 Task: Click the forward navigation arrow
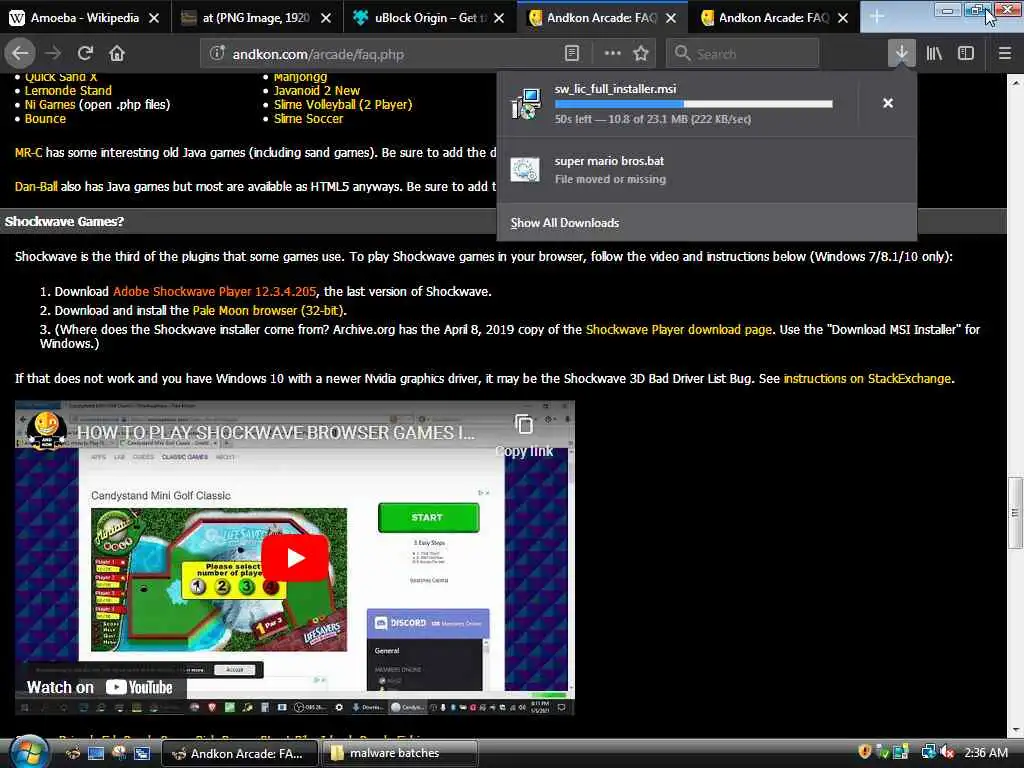point(54,54)
